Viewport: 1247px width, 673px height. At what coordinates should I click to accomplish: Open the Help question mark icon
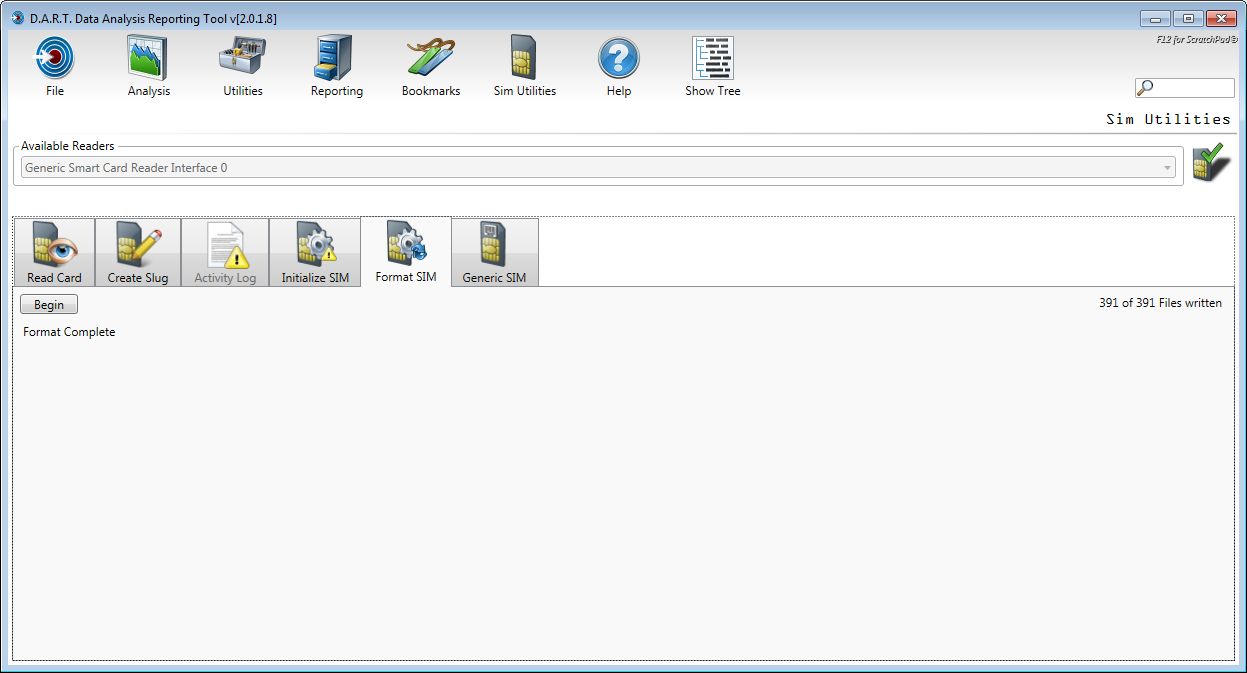619,58
